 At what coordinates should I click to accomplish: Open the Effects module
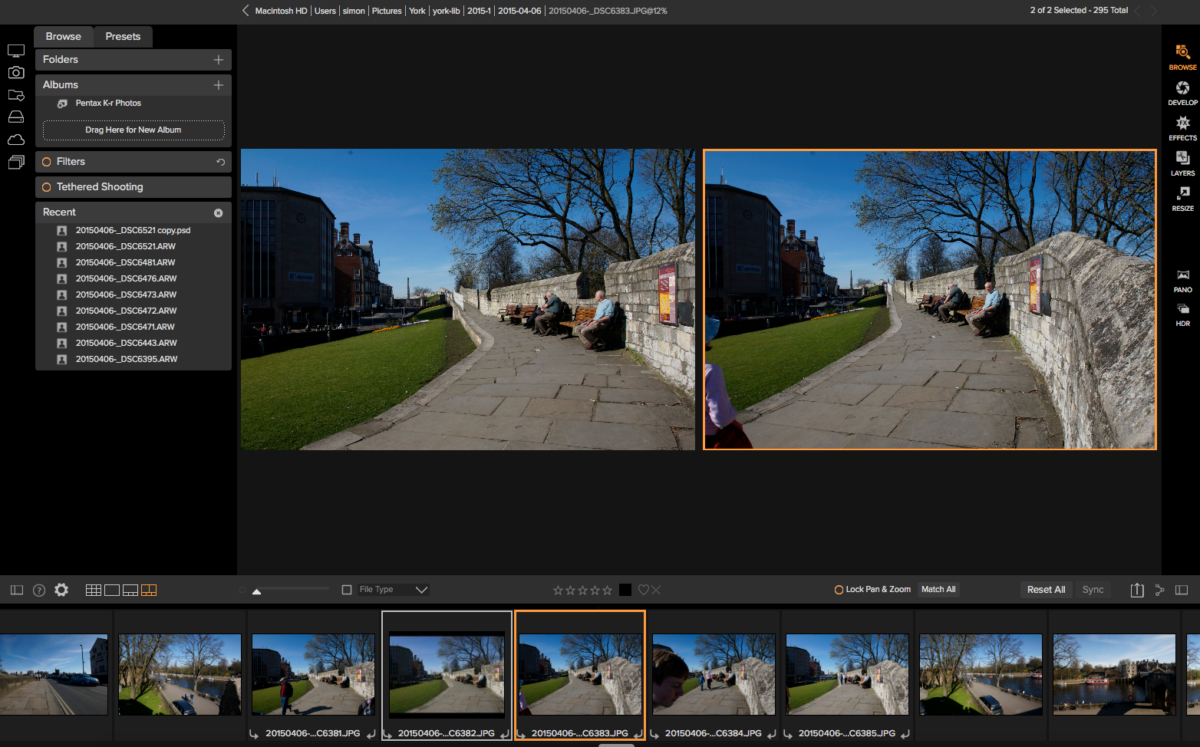(x=1182, y=128)
